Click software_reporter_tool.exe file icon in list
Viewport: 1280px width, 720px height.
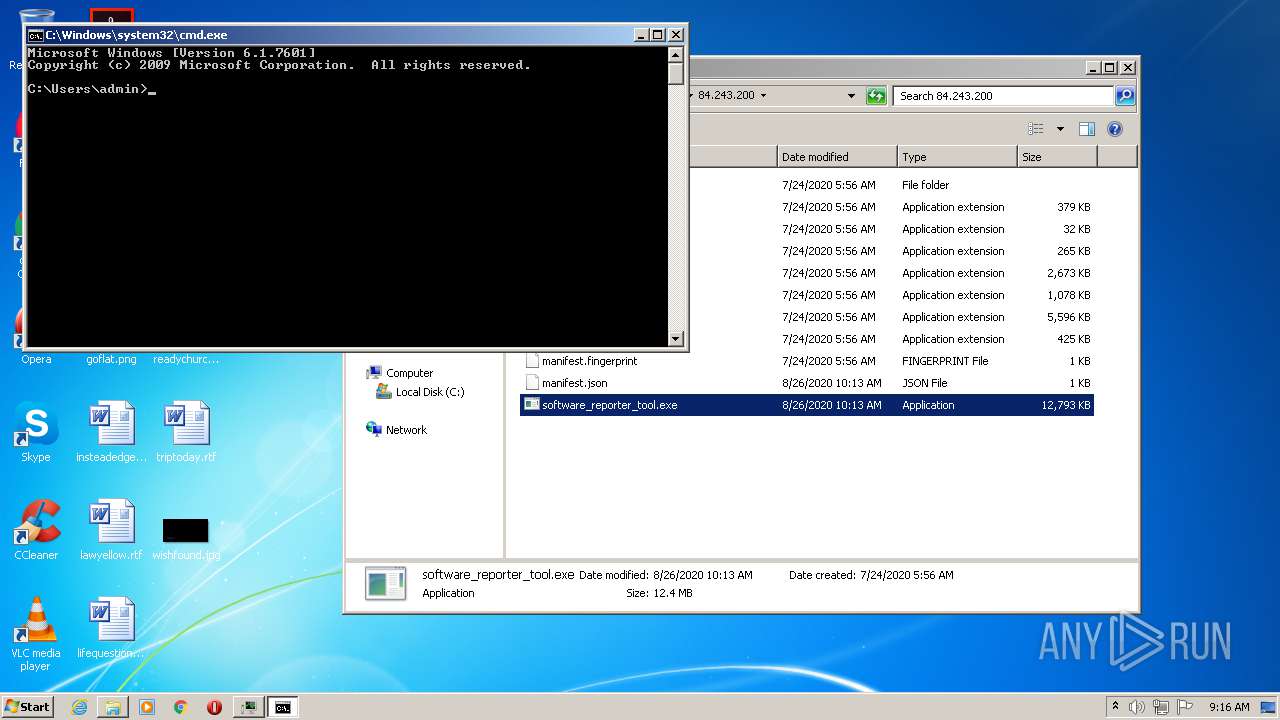pos(532,405)
